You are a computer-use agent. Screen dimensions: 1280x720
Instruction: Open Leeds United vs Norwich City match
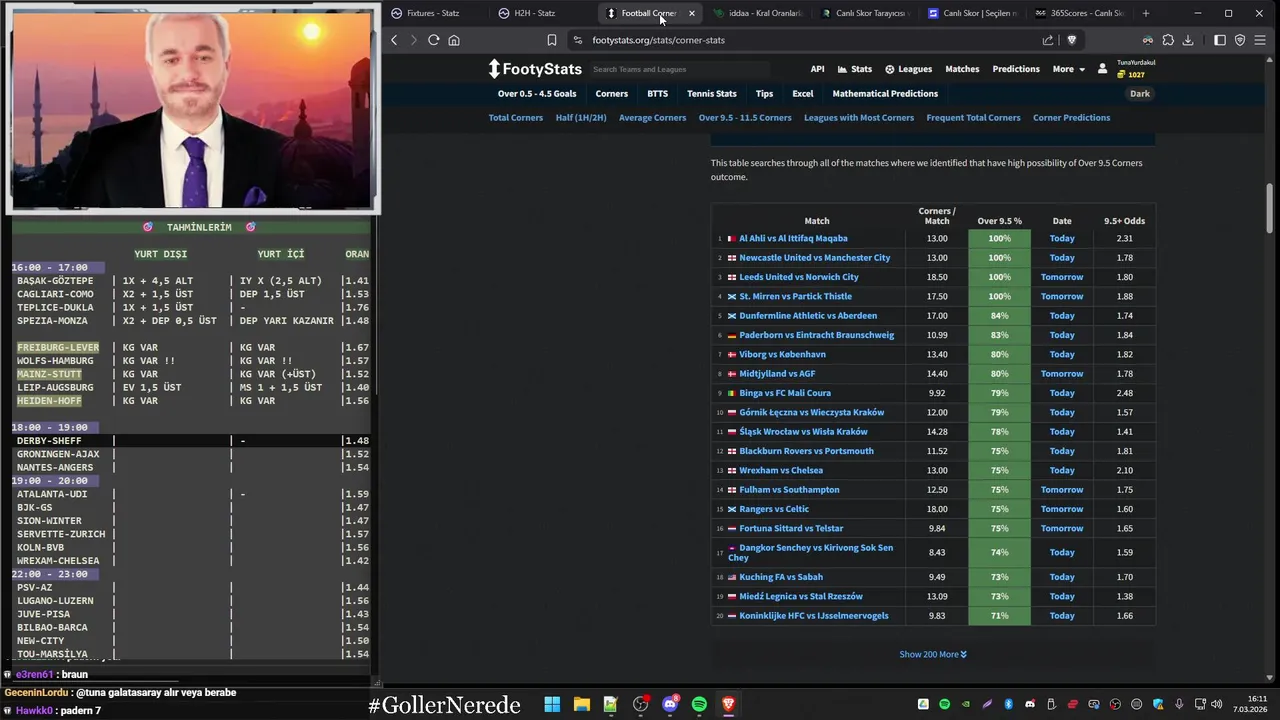[x=799, y=277]
